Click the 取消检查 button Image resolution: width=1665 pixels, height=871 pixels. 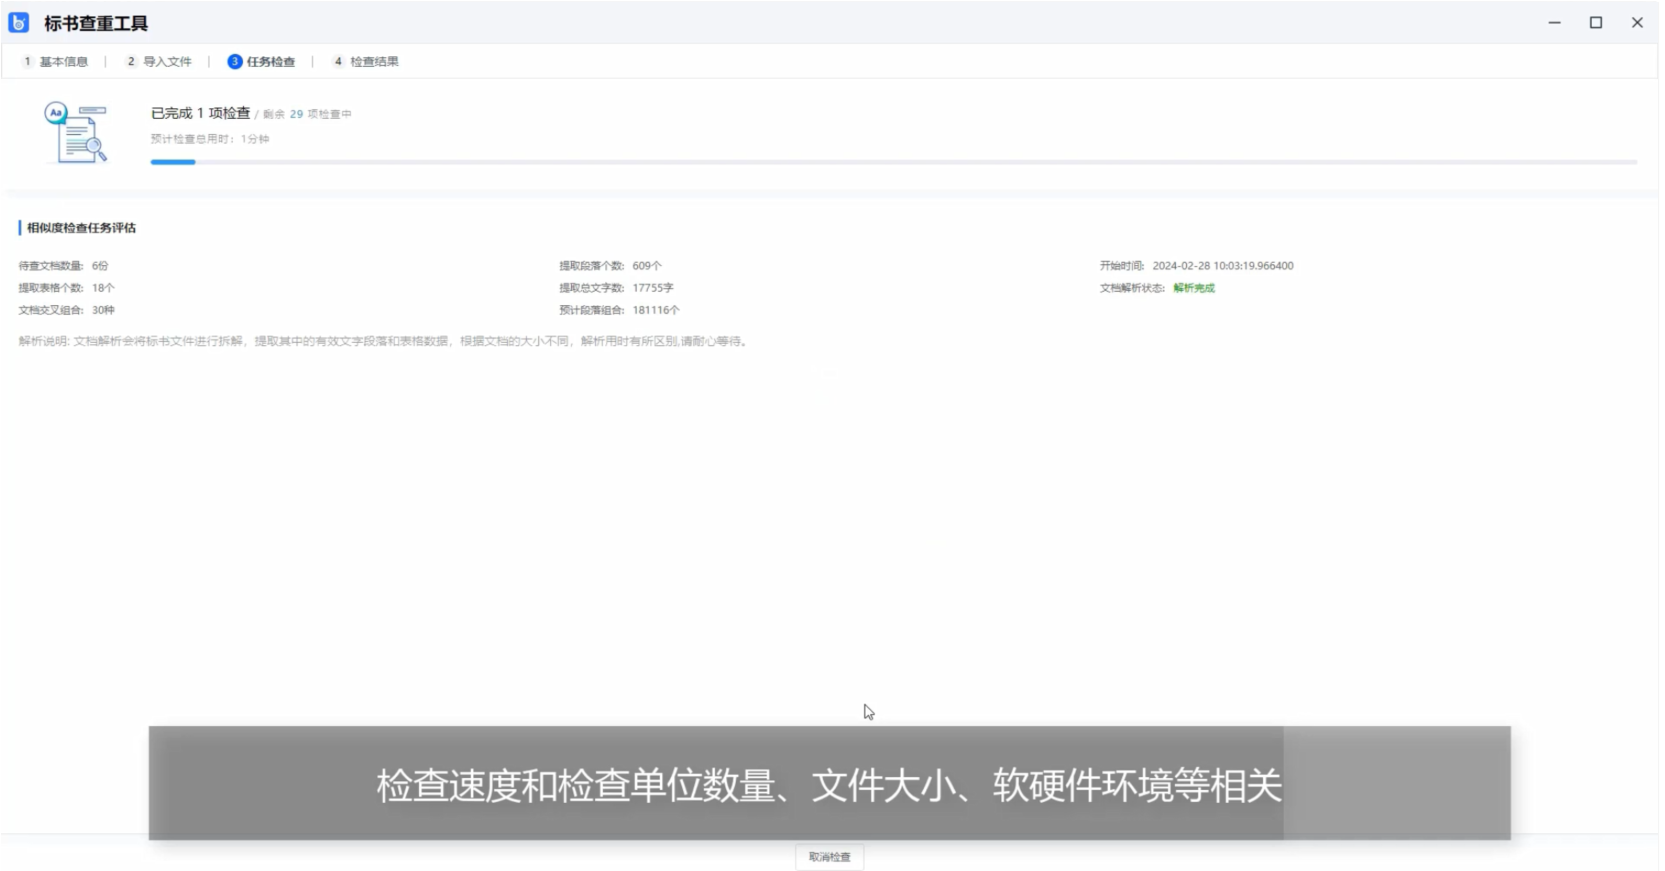pyautogui.click(x=830, y=857)
